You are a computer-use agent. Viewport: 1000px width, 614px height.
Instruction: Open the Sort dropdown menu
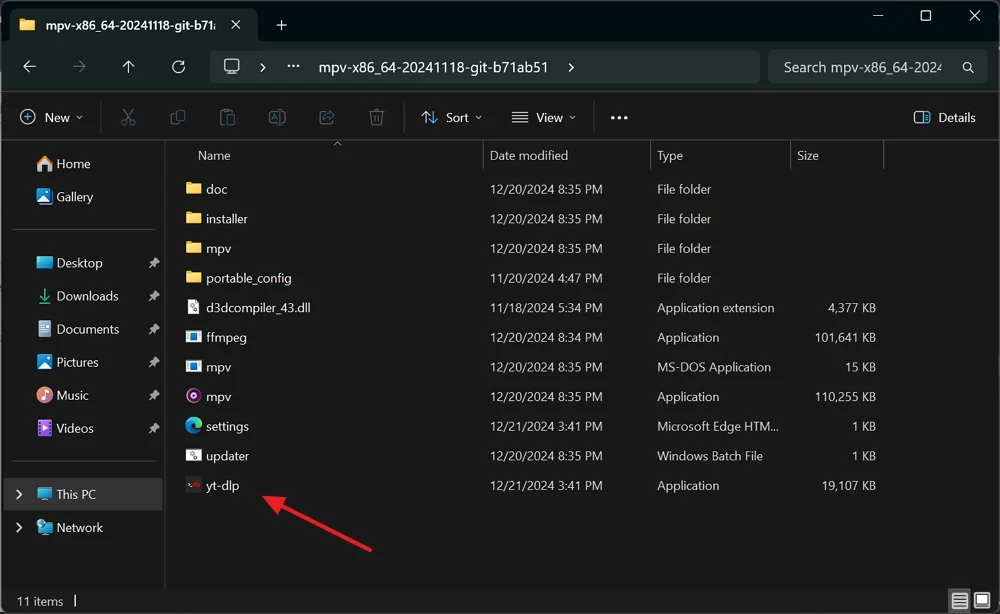(452, 117)
